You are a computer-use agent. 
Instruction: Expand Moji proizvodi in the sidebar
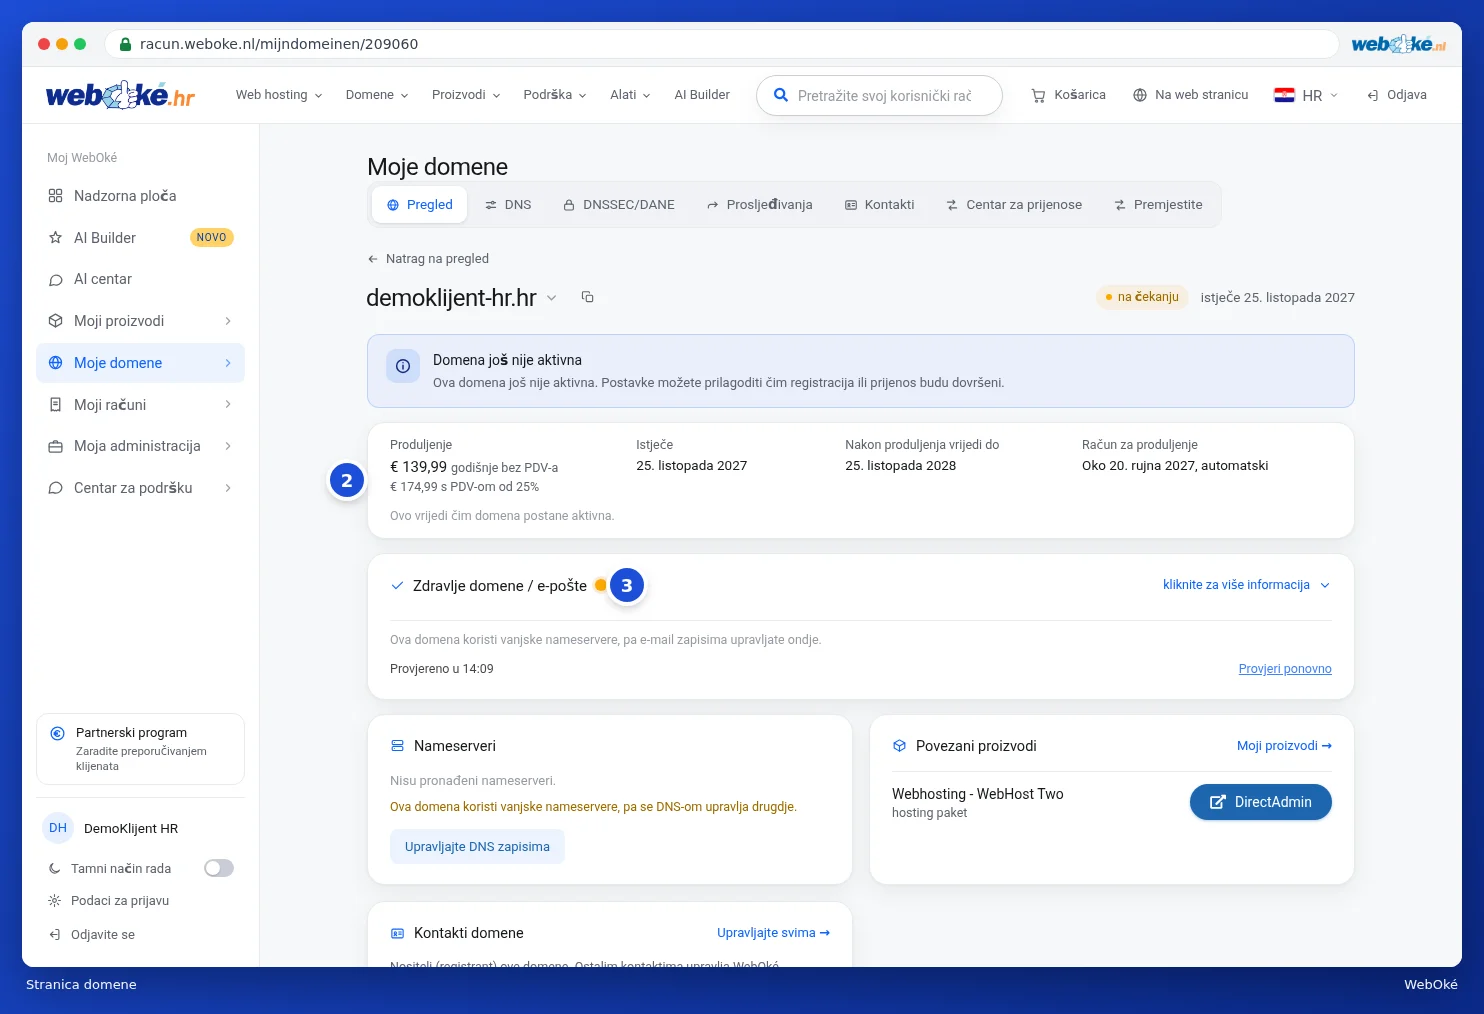(140, 321)
